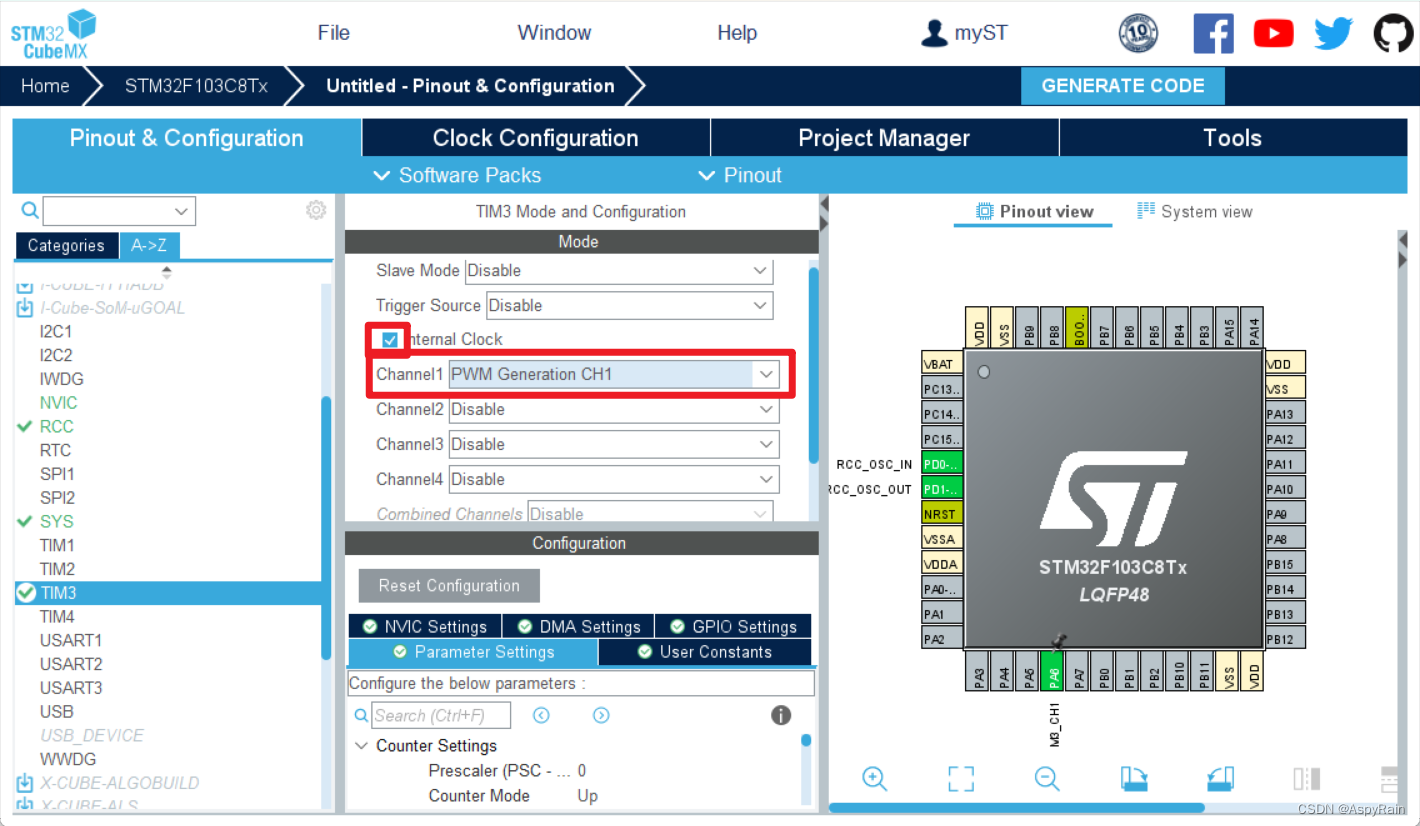
Task: Zoom out on the chip pinout
Action: 1047,779
